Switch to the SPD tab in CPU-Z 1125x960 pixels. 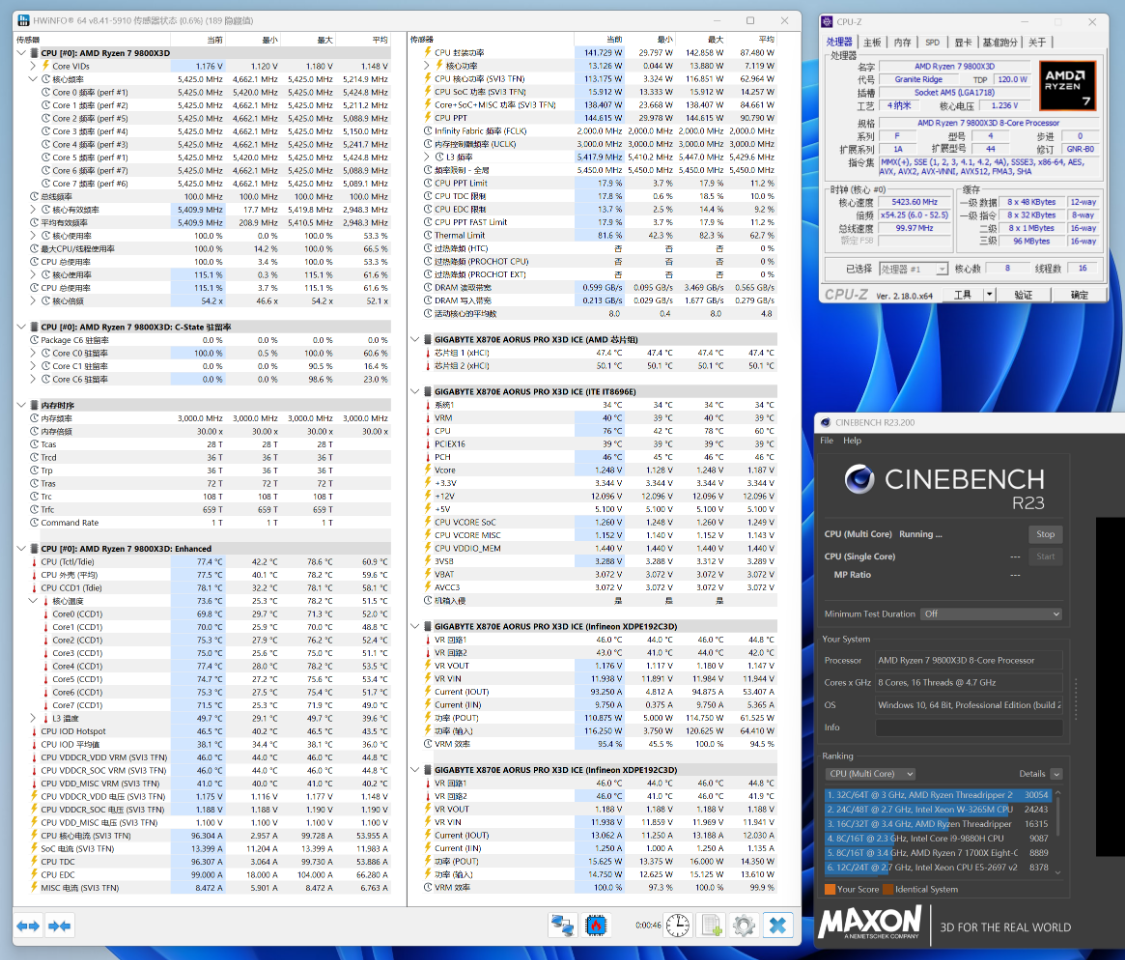(x=932, y=42)
